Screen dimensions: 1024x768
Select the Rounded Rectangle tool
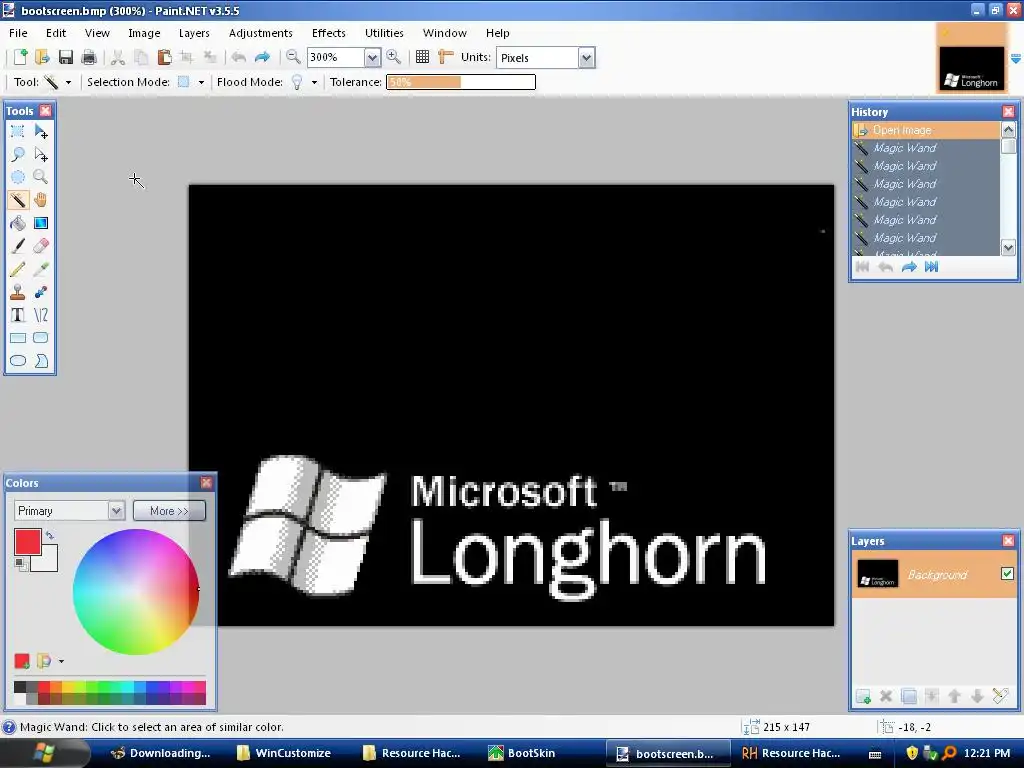click(40, 338)
